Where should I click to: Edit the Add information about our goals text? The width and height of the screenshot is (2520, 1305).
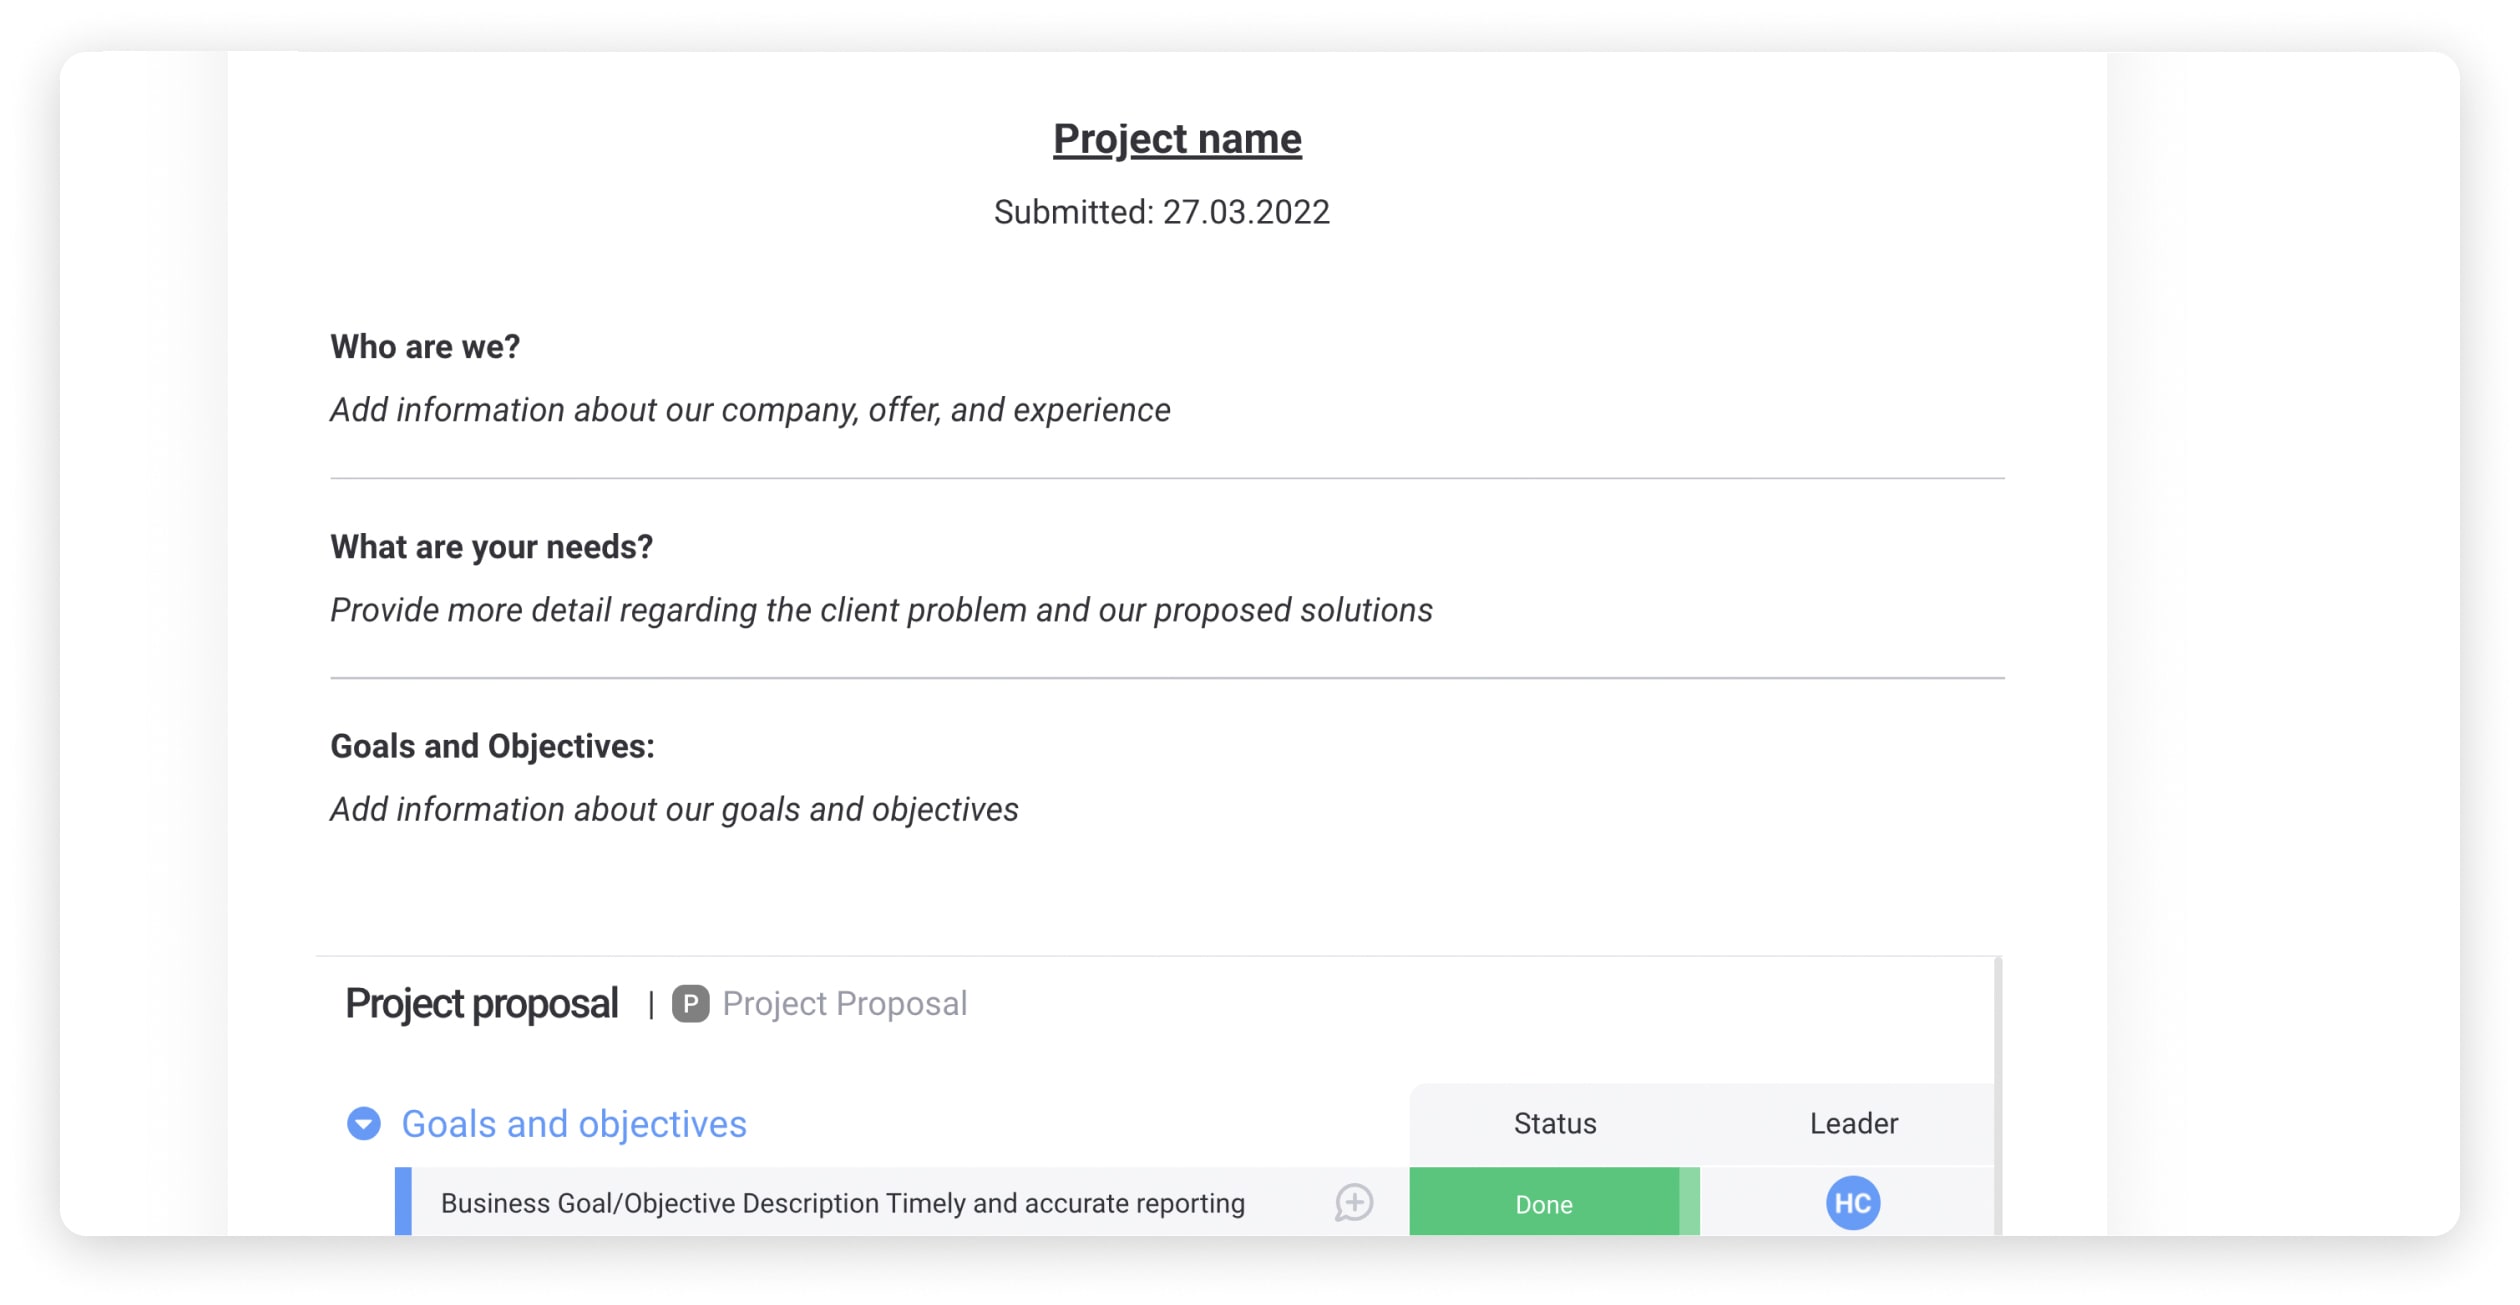point(674,809)
